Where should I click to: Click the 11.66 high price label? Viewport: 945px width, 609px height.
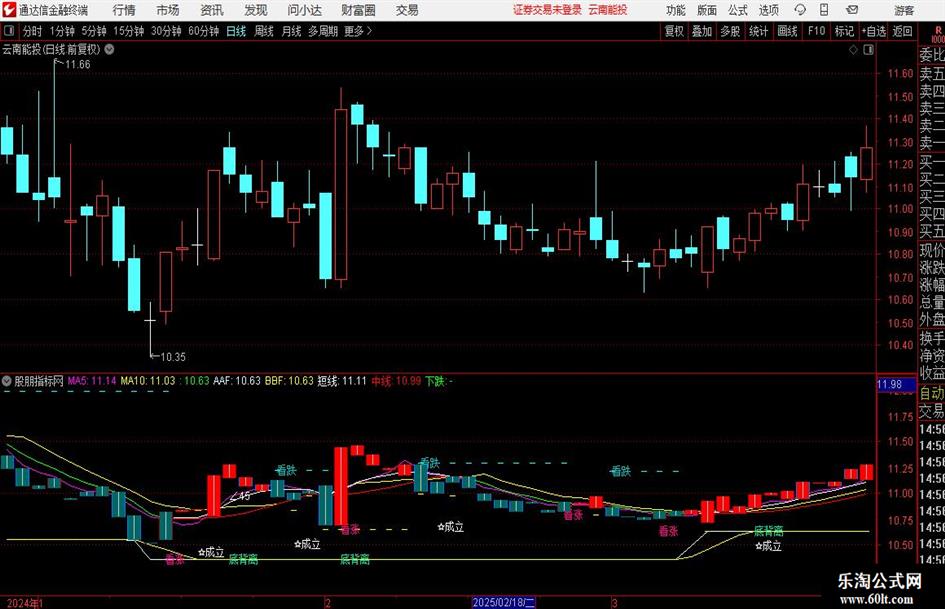[x=78, y=65]
